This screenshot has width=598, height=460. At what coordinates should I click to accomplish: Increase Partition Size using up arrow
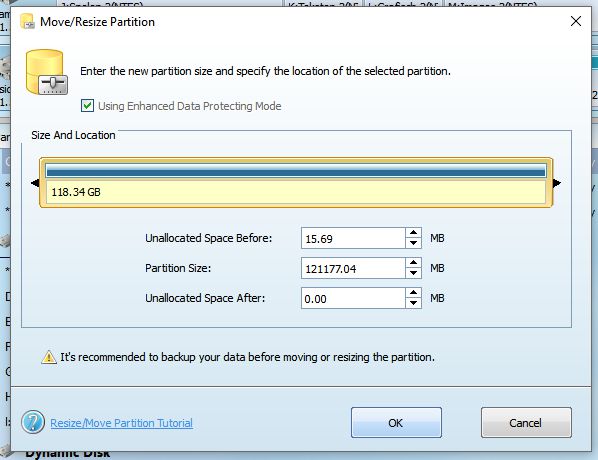(x=413, y=263)
